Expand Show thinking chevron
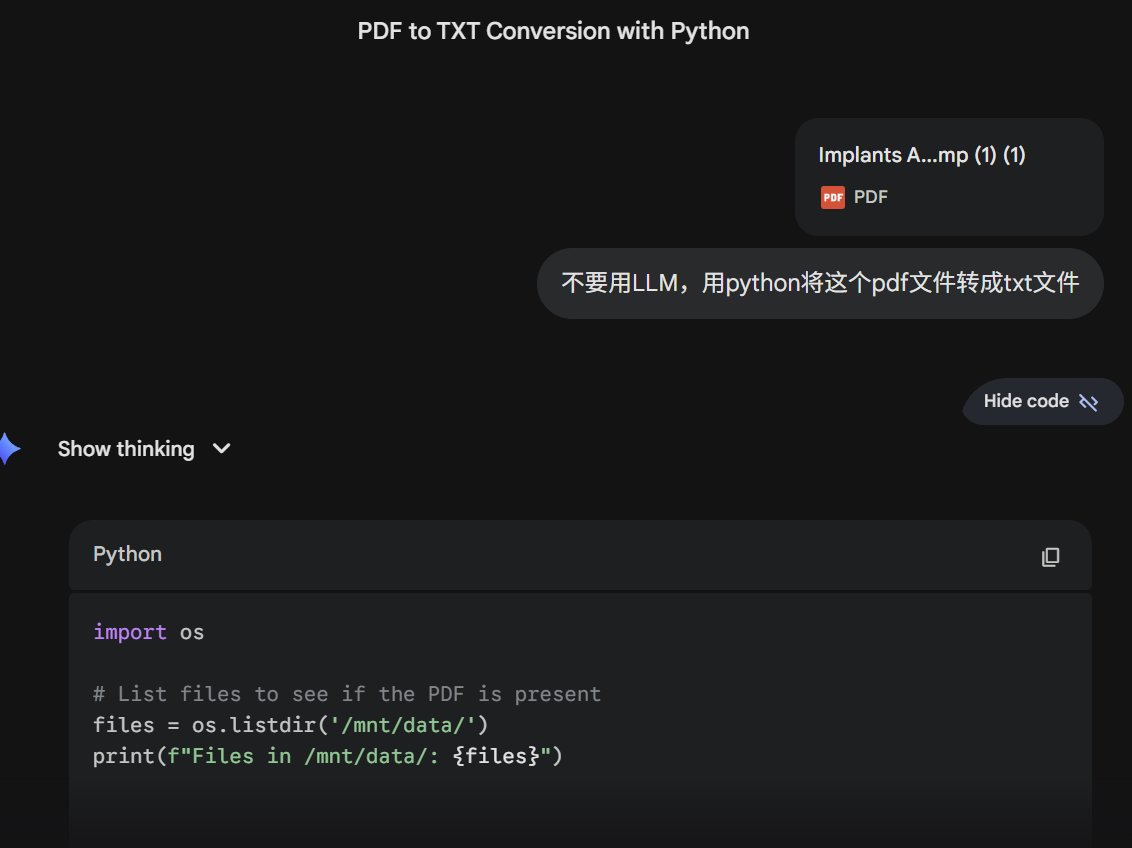The image size is (1132, 848). 222,449
